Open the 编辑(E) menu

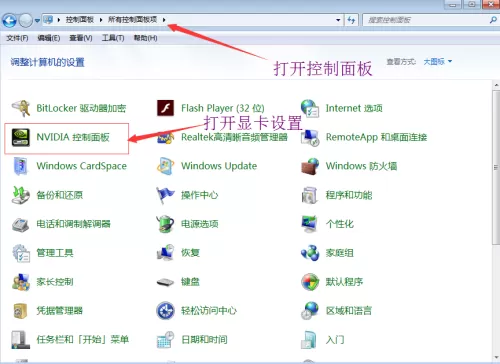pos(49,38)
